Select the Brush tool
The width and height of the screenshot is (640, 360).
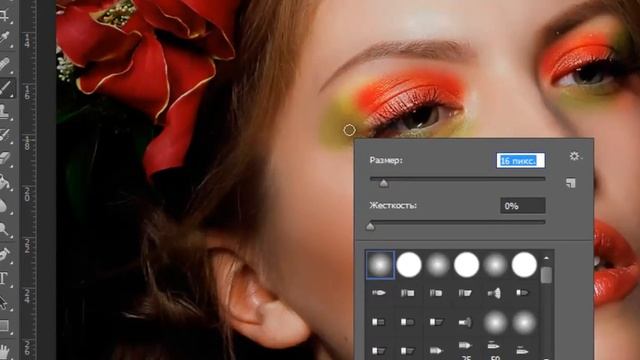pyautogui.click(x=6, y=88)
